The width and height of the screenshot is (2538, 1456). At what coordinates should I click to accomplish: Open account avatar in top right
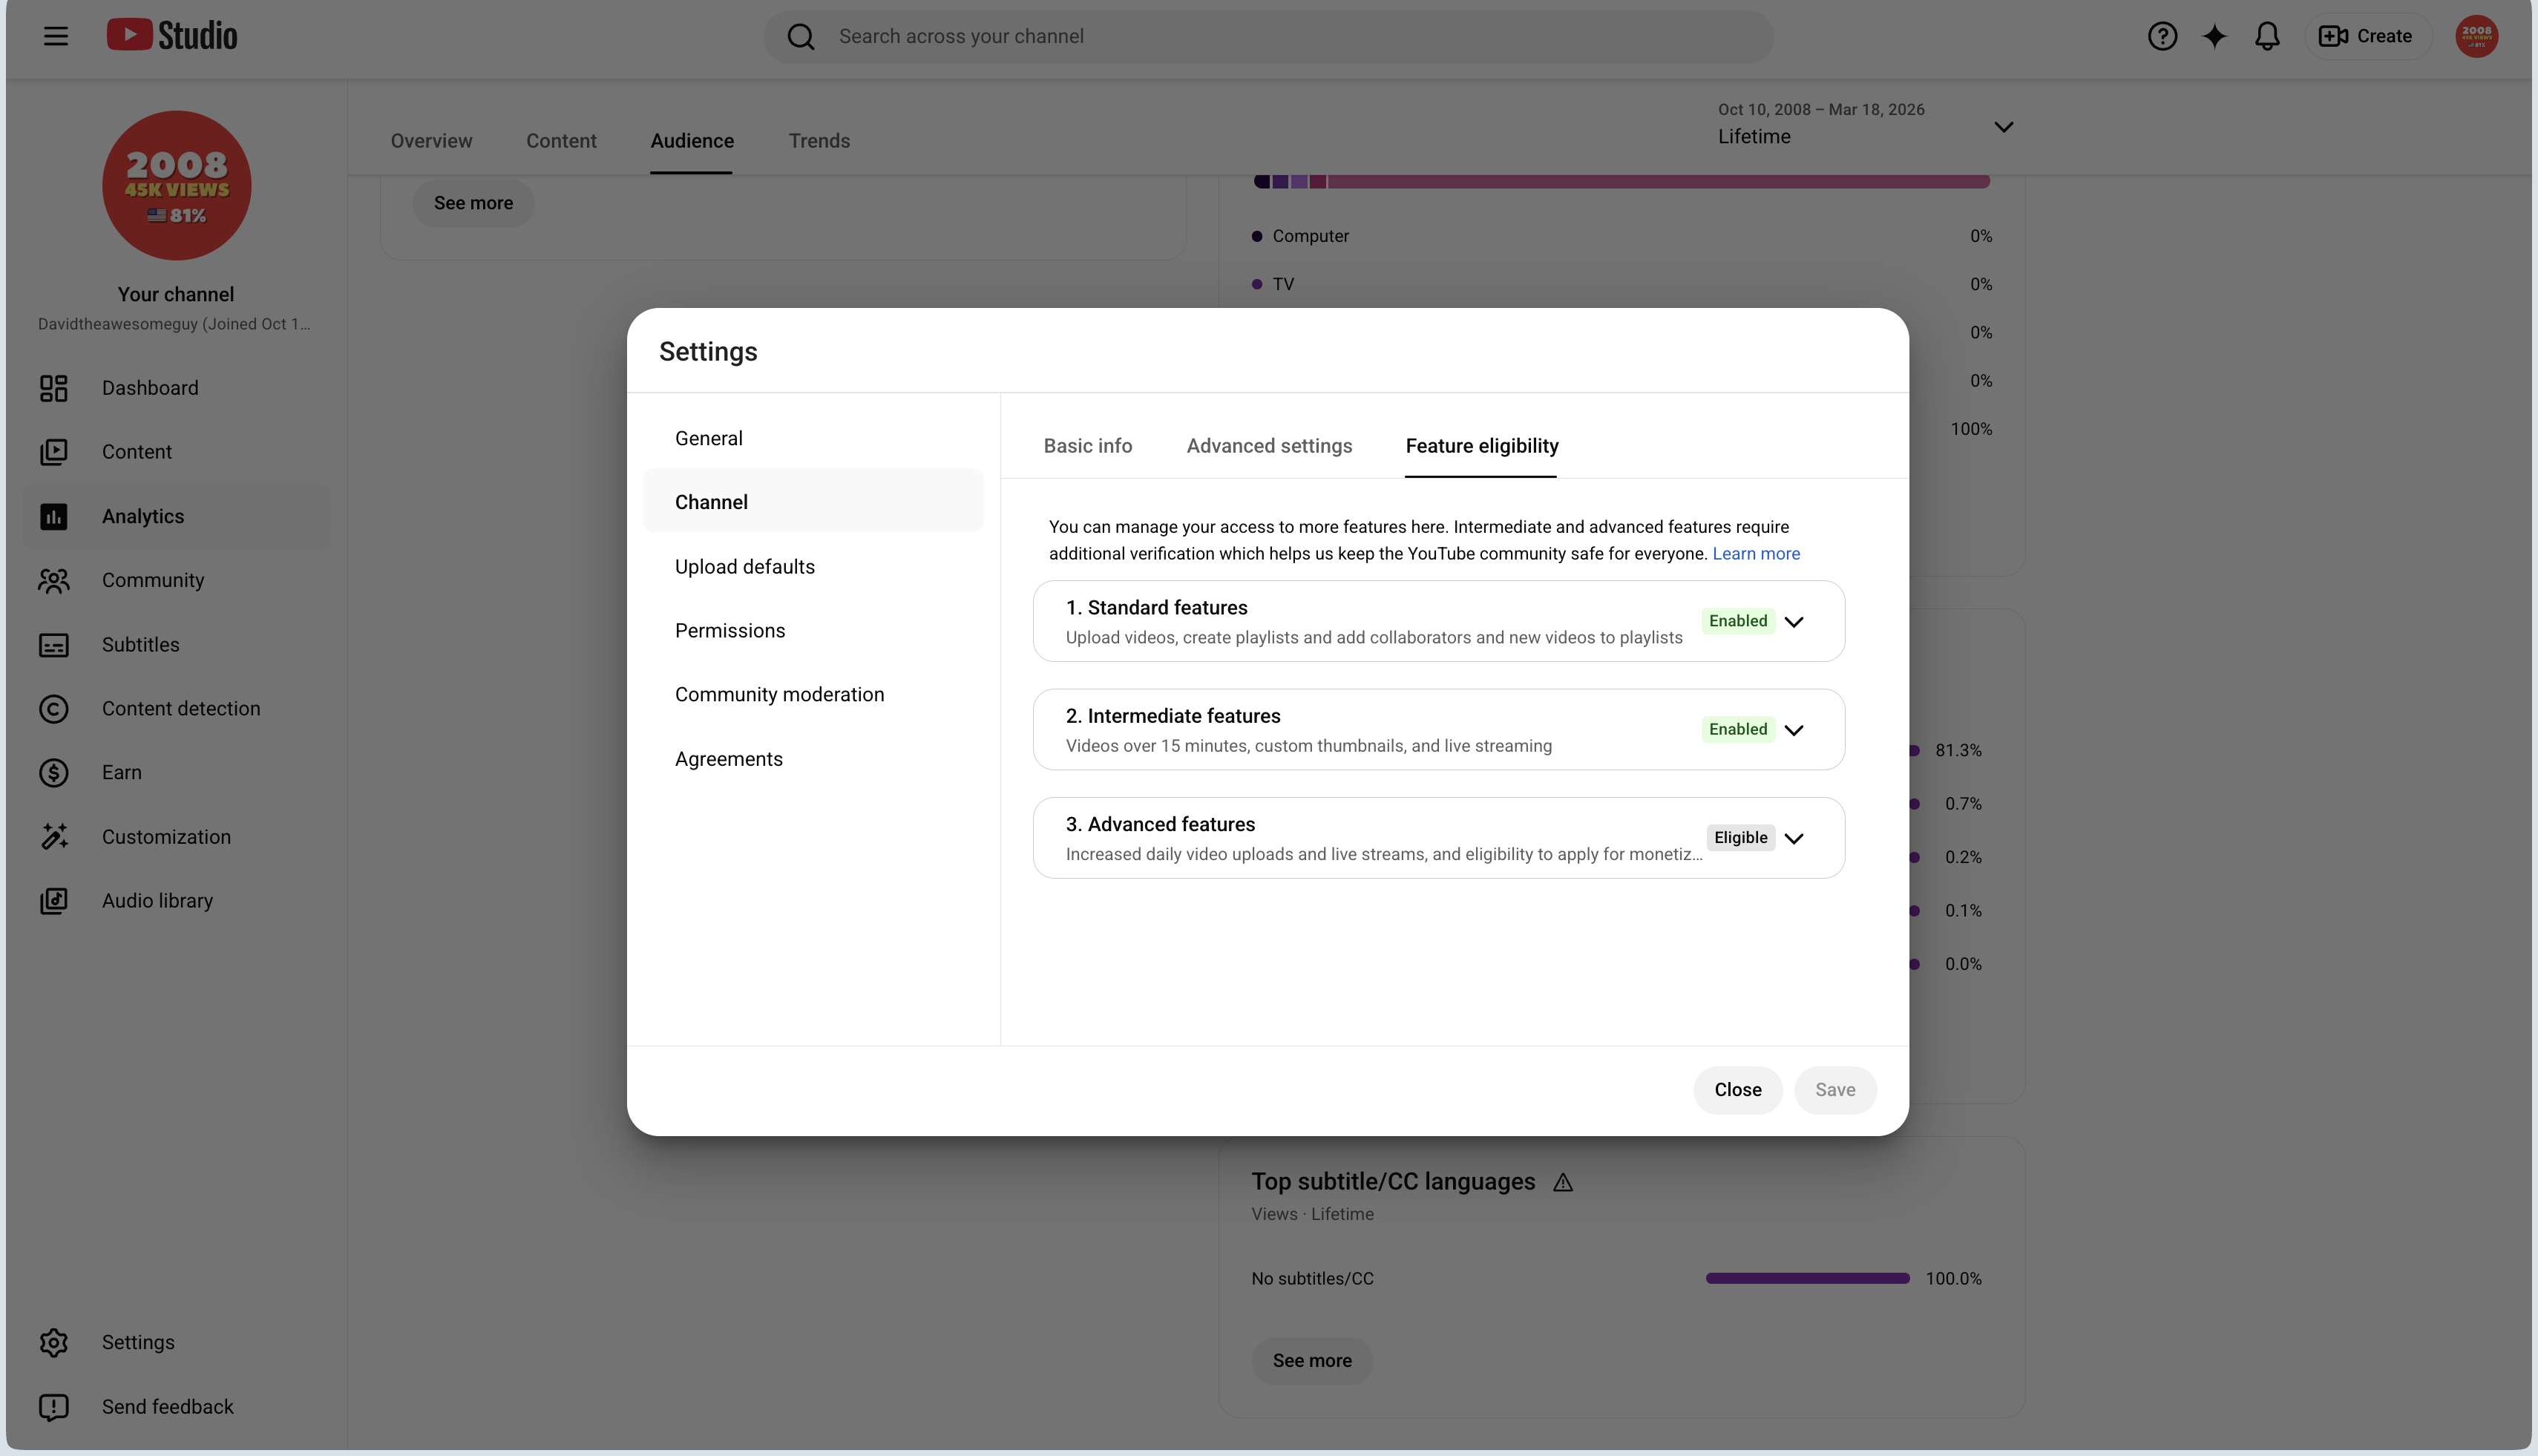tap(2476, 36)
